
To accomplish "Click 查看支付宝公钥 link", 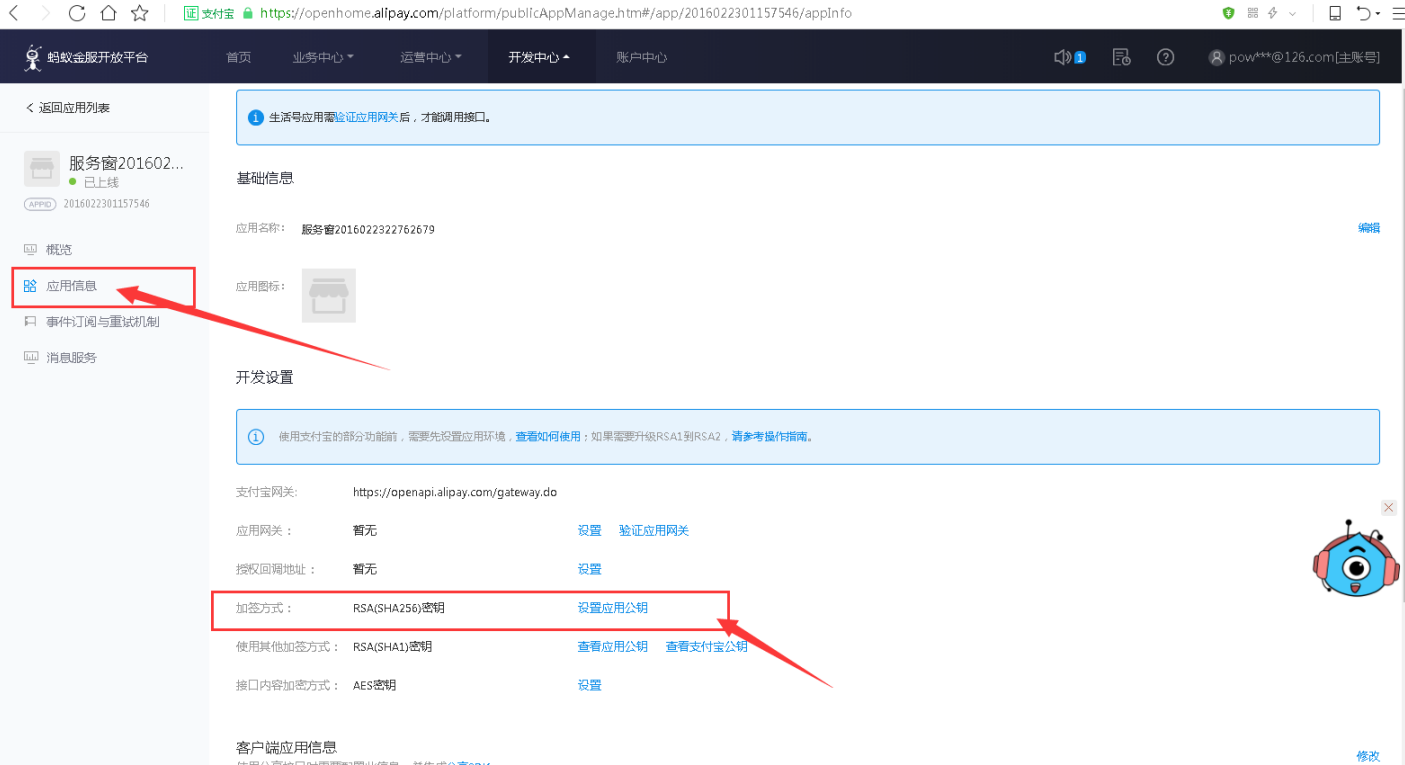I will tap(707, 647).
